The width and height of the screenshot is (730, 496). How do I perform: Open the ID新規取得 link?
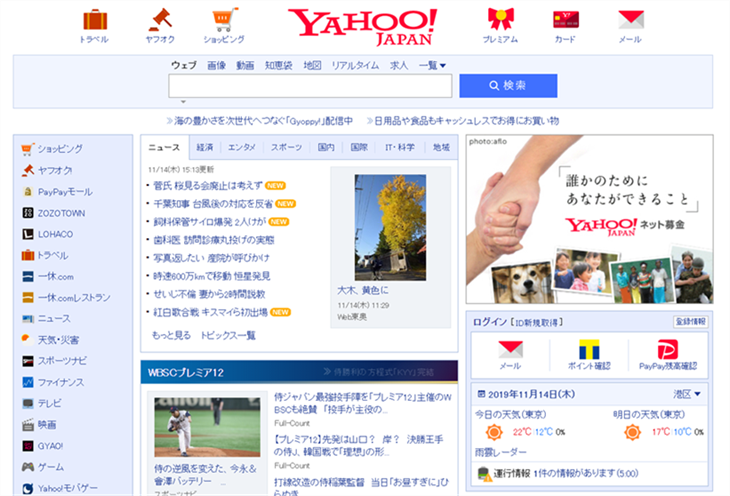(x=539, y=322)
